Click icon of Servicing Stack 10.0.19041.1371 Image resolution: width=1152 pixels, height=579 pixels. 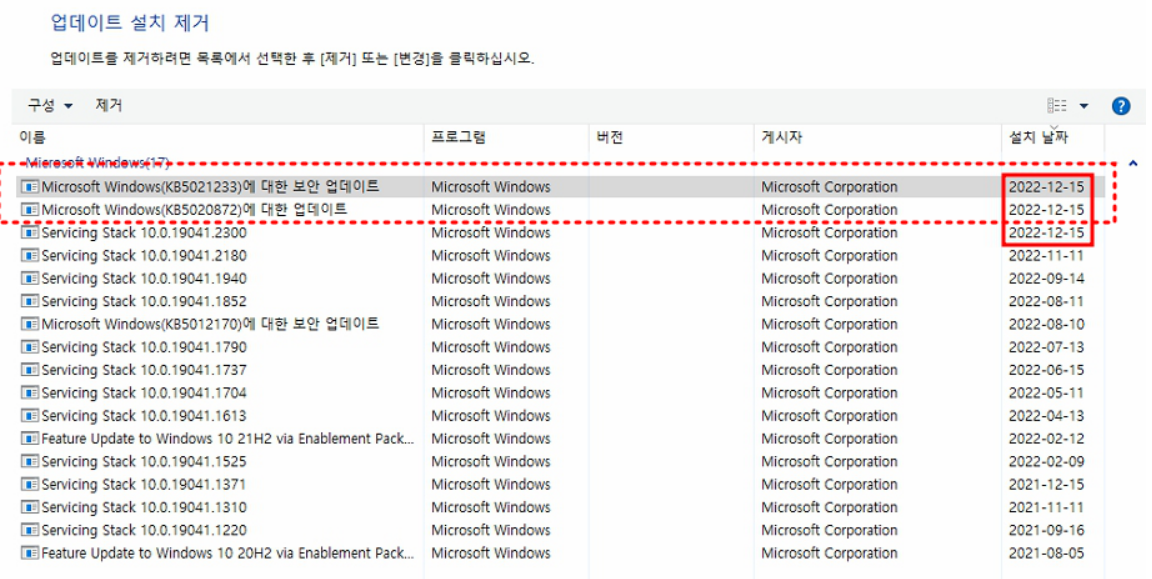tap(30, 484)
